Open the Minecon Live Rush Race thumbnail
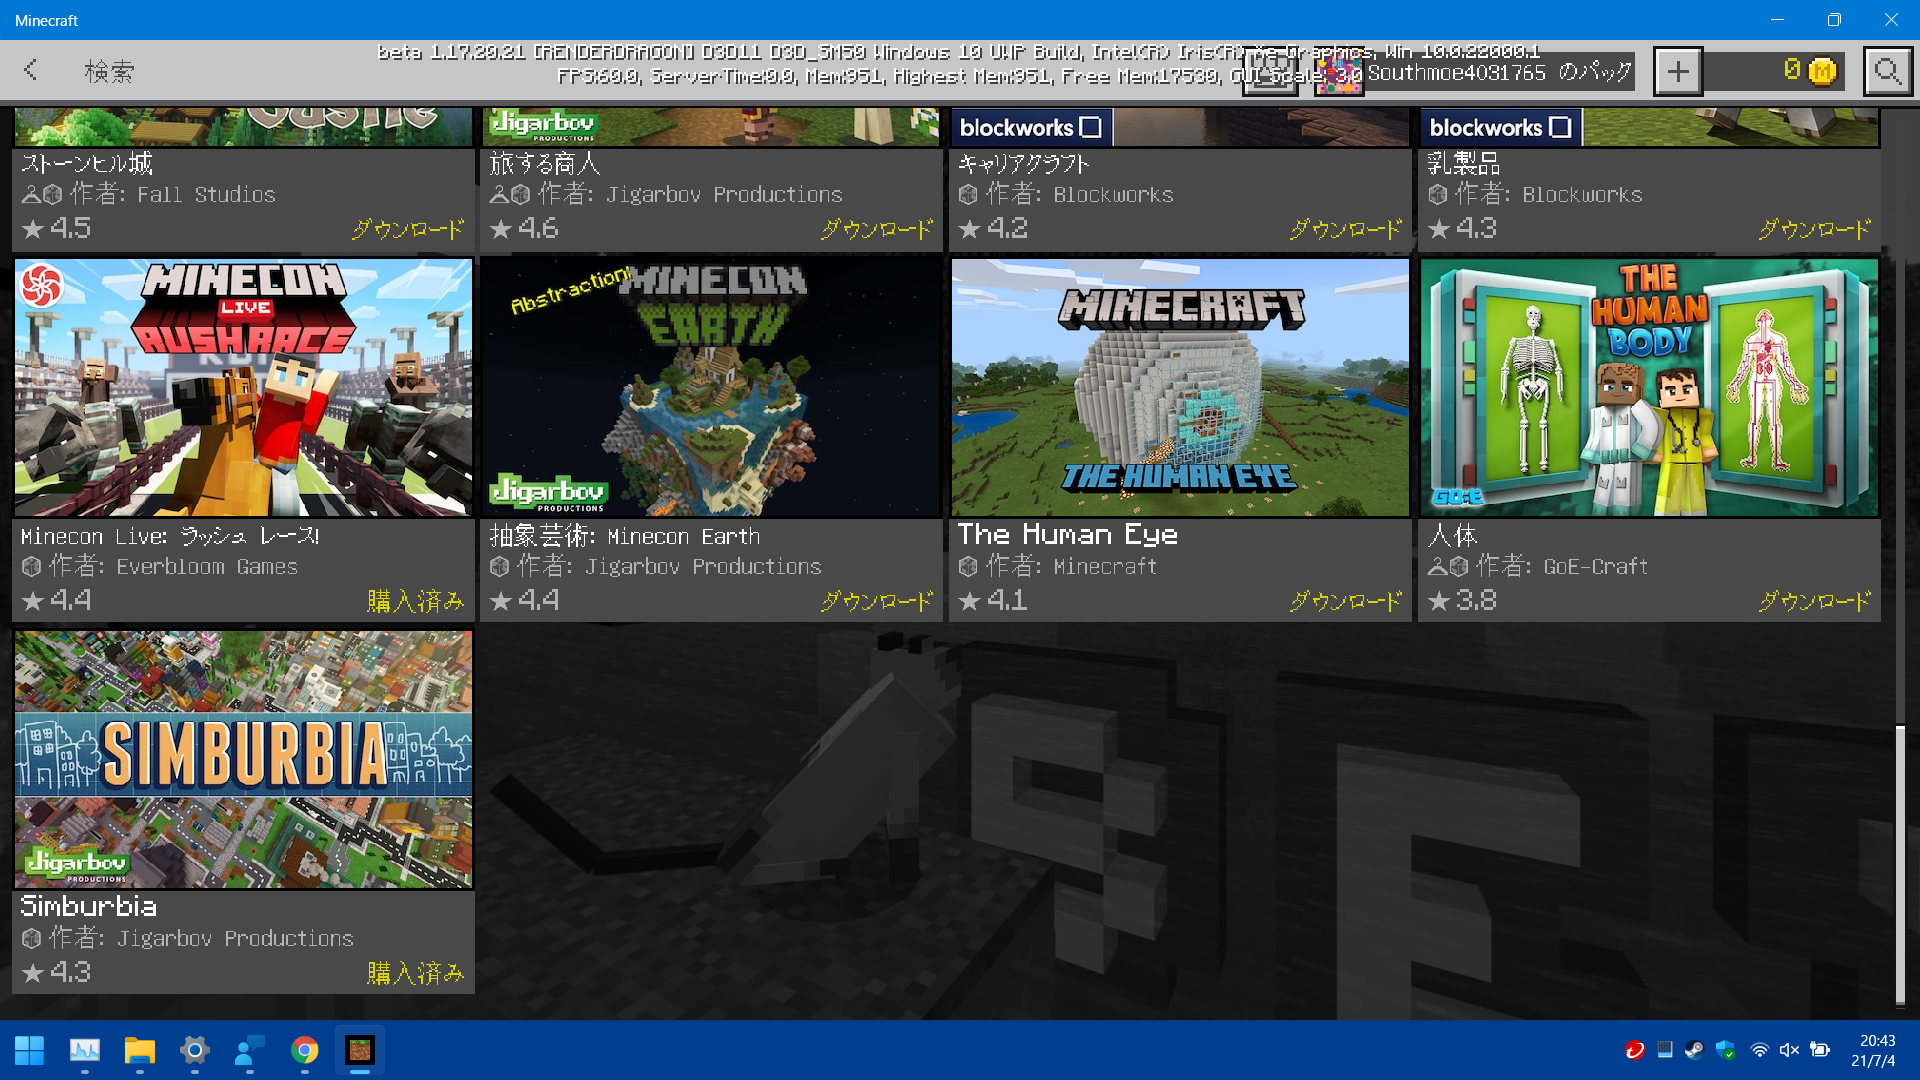Screen dimensions: 1920x1080 click(243, 387)
